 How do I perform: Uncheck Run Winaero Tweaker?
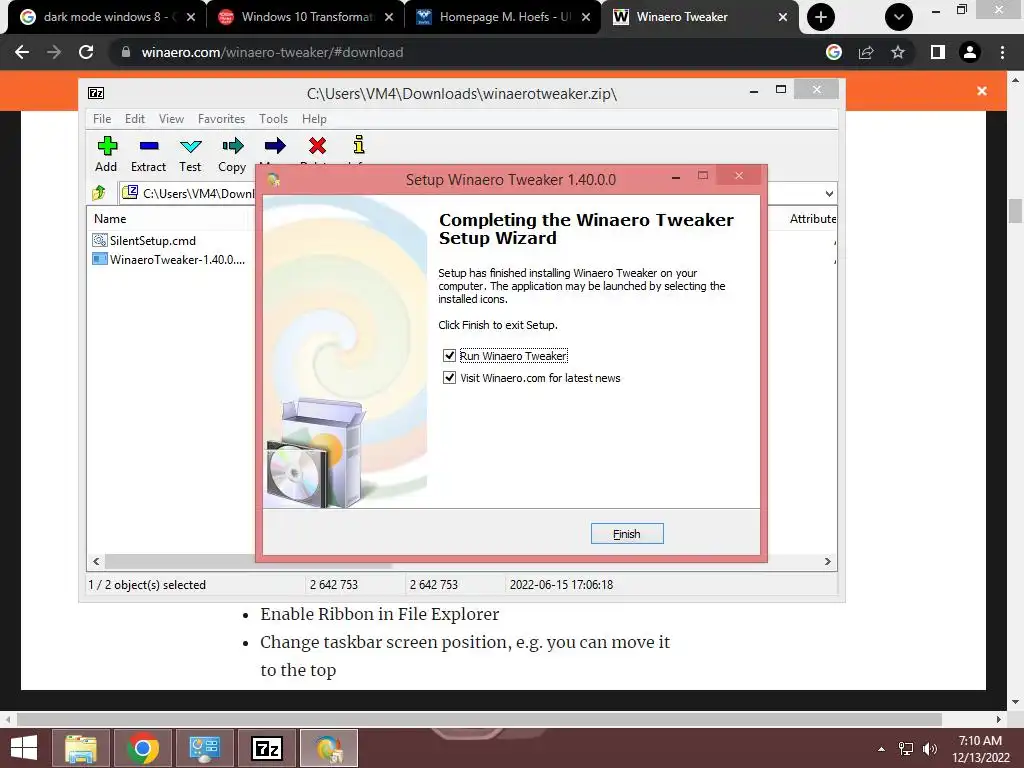449,355
